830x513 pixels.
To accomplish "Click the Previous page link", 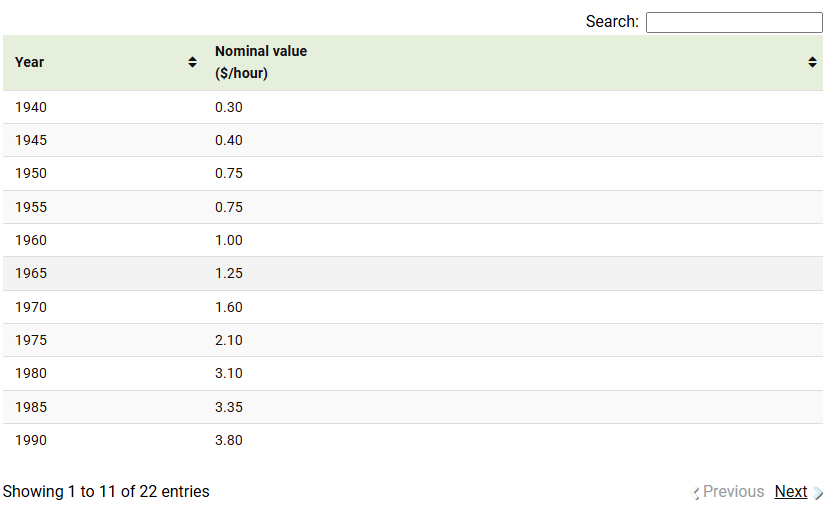I will click(x=733, y=492).
